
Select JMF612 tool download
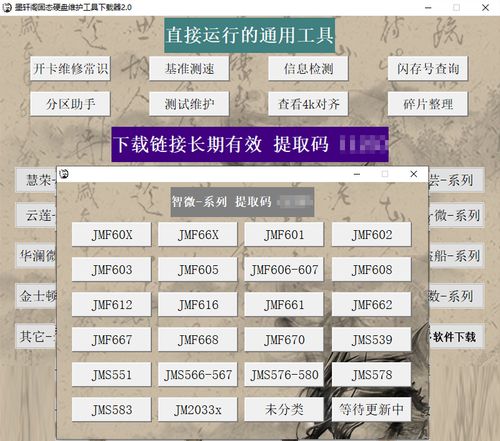tap(111, 304)
